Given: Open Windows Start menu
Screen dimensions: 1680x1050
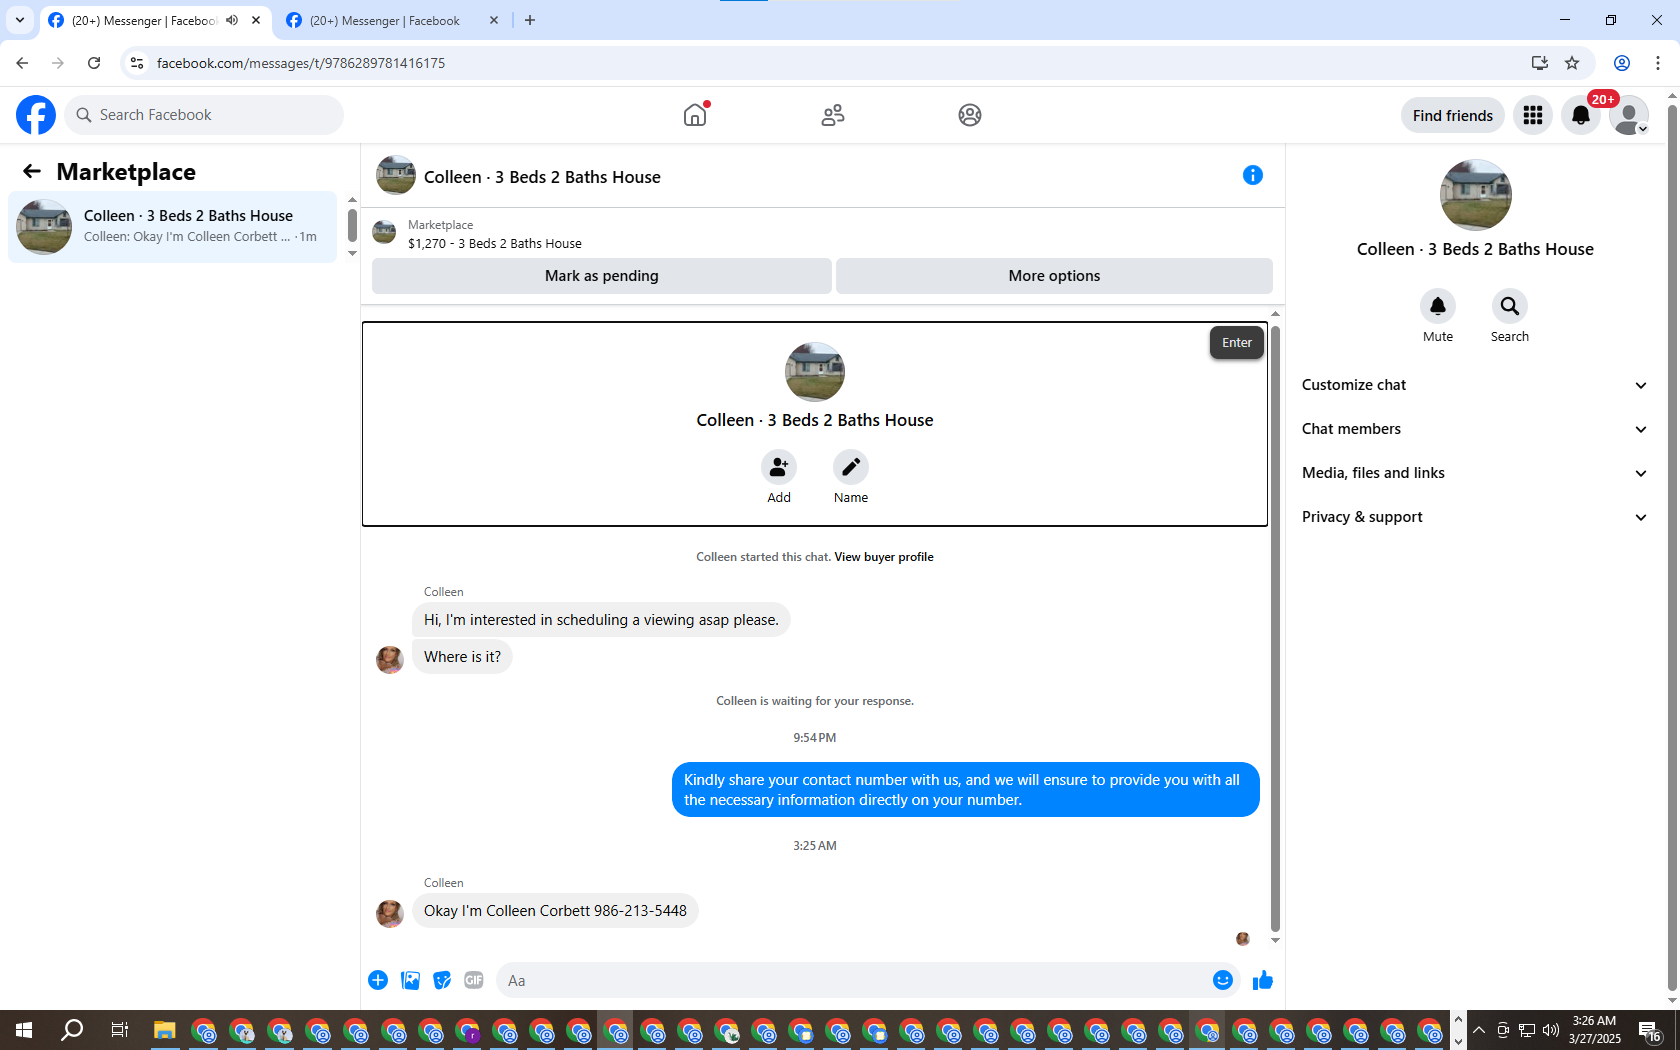Looking at the screenshot, I should click(x=24, y=1030).
